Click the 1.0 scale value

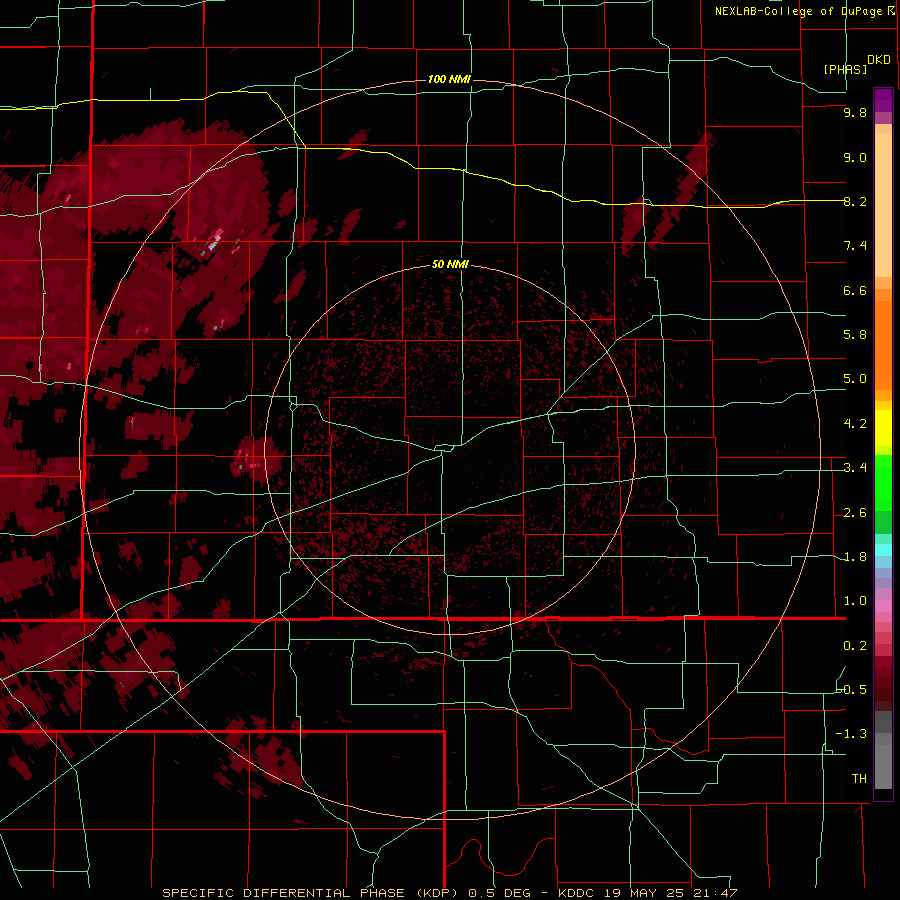(855, 601)
